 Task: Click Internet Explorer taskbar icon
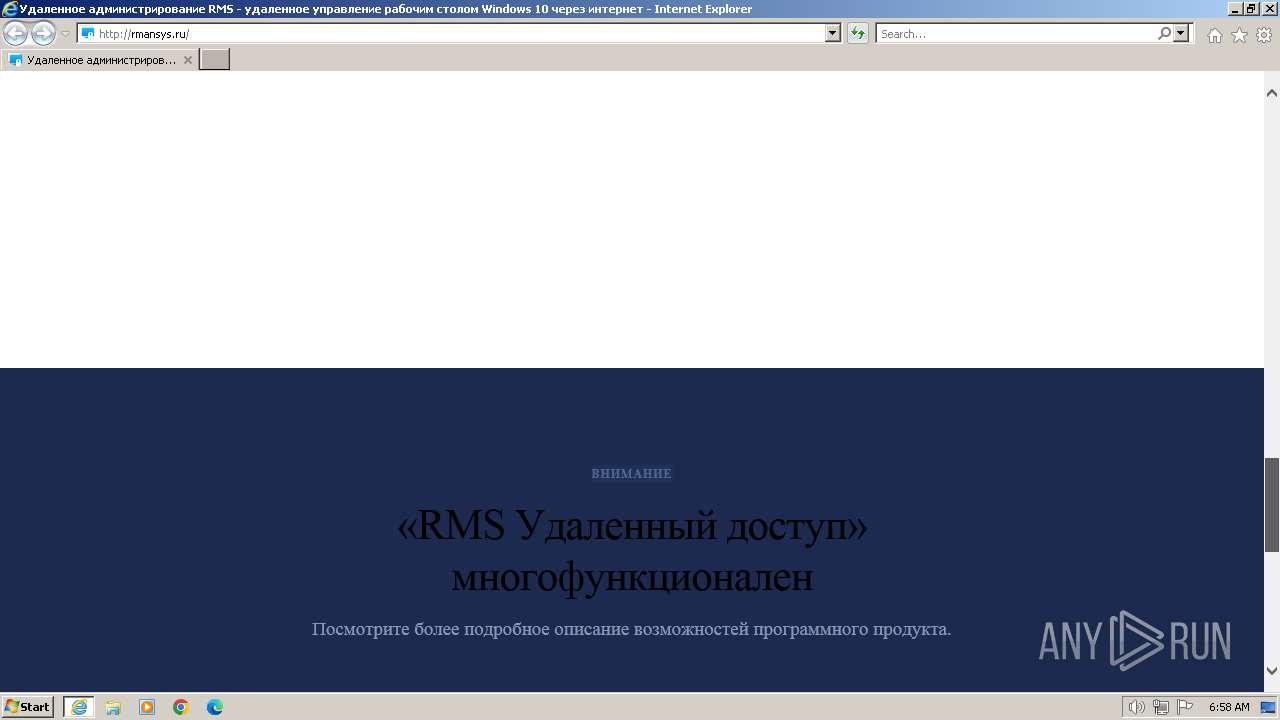pyautogui.click(x=79, y=707)
